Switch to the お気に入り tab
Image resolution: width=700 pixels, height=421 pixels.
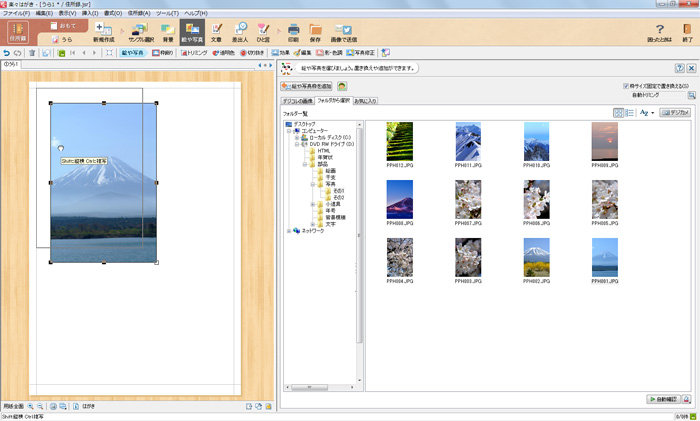tap(365, 101)
